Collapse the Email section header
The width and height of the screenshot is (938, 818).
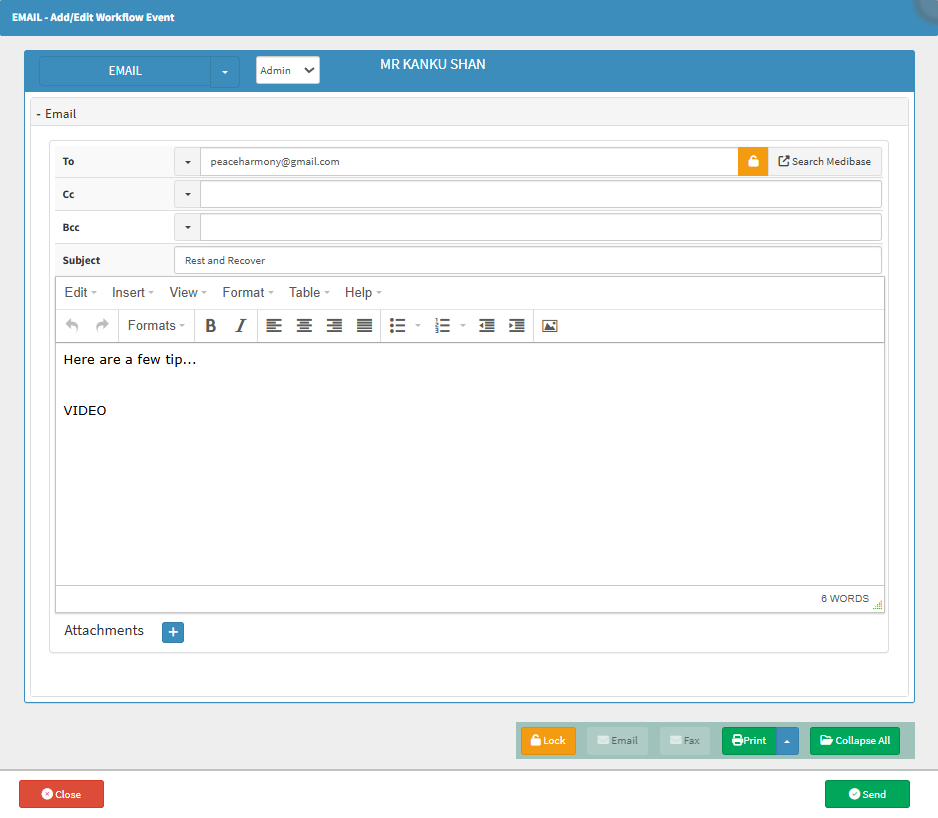pos(57,114)
